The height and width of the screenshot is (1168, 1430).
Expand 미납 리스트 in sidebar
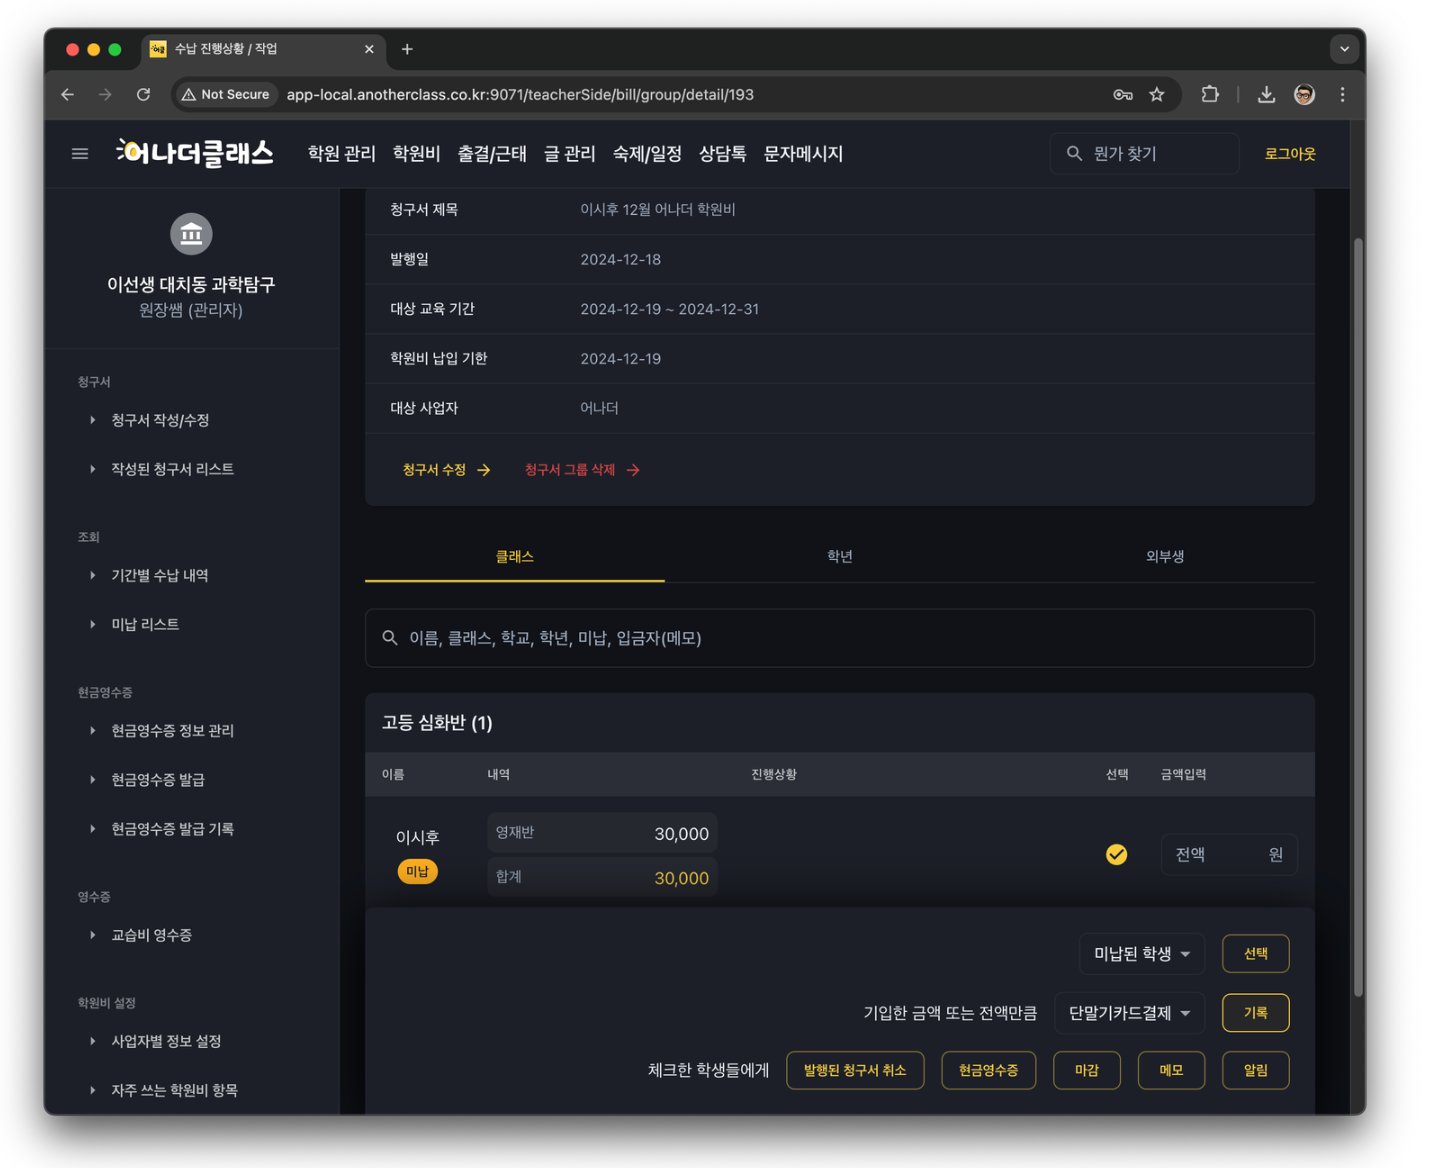click(x=145, y=624)
